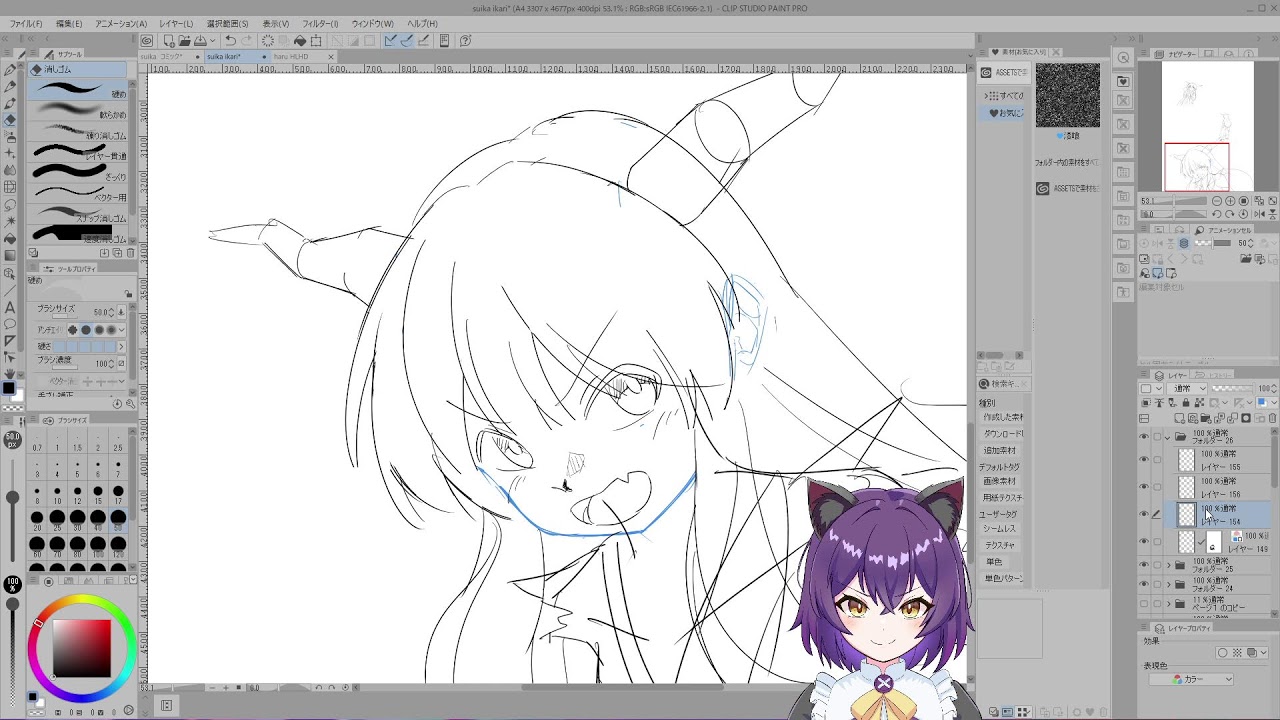Image resolution: width=1280 pixels, height=720 pixels.
Task: Open Quick Access search icon in the material dock
Action: [x=1123, y=58]
